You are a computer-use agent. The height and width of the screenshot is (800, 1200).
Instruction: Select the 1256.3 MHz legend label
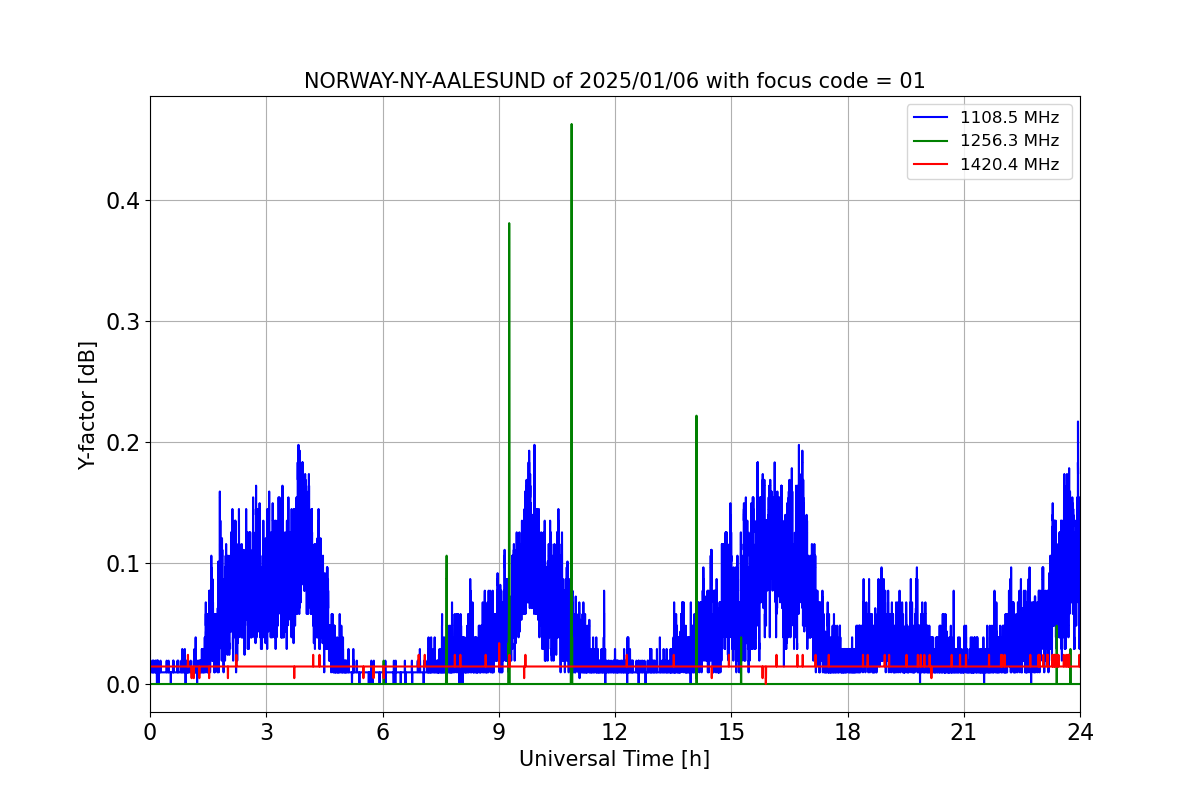[1009, 141]
